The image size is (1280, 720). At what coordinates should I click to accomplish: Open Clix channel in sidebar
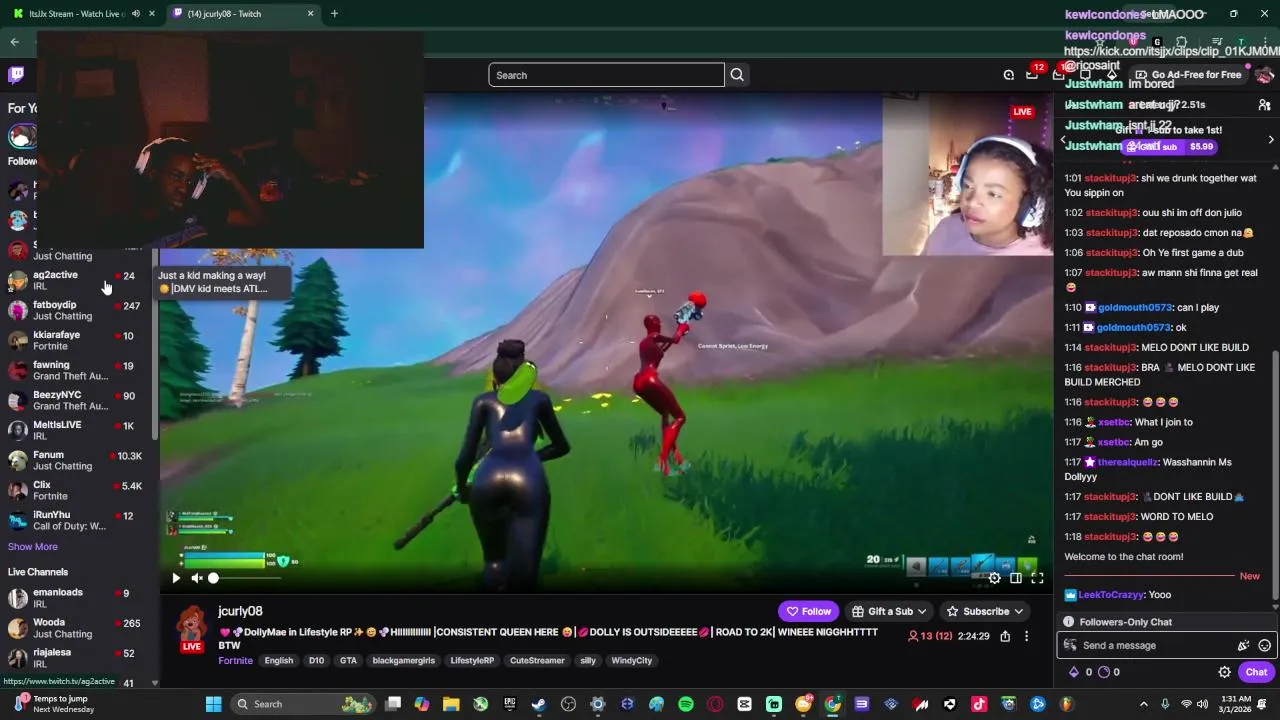[x=76, y=490]
